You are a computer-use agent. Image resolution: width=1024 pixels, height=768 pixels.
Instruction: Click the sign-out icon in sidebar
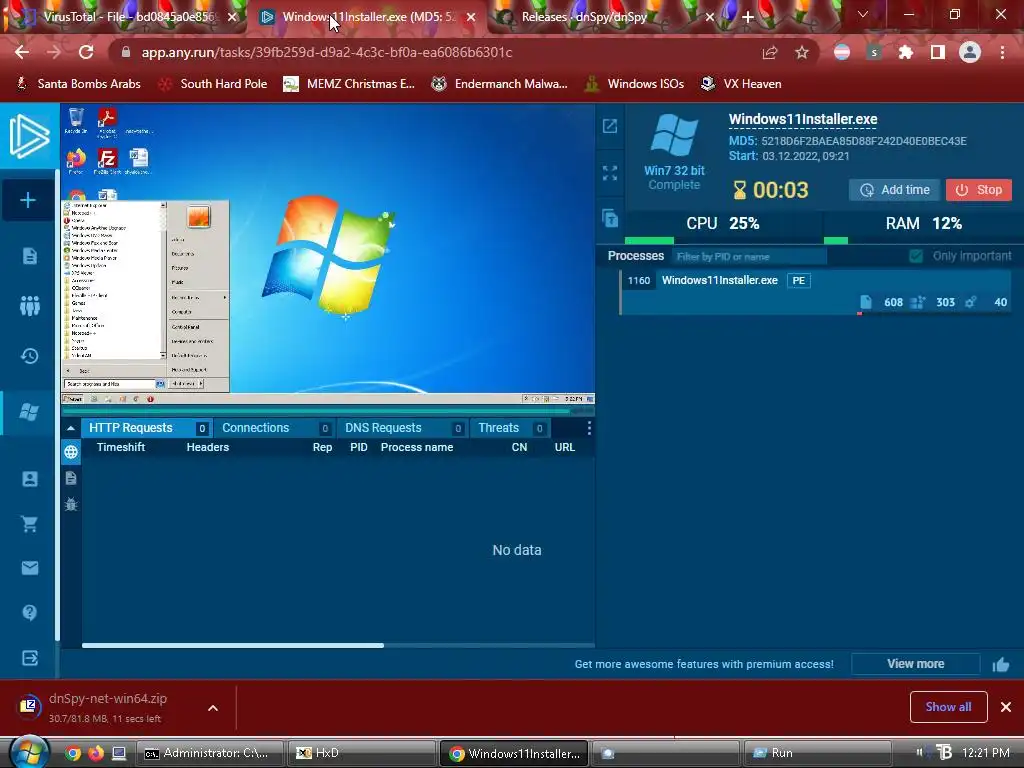pyautogui.click(x=29, y=658)
